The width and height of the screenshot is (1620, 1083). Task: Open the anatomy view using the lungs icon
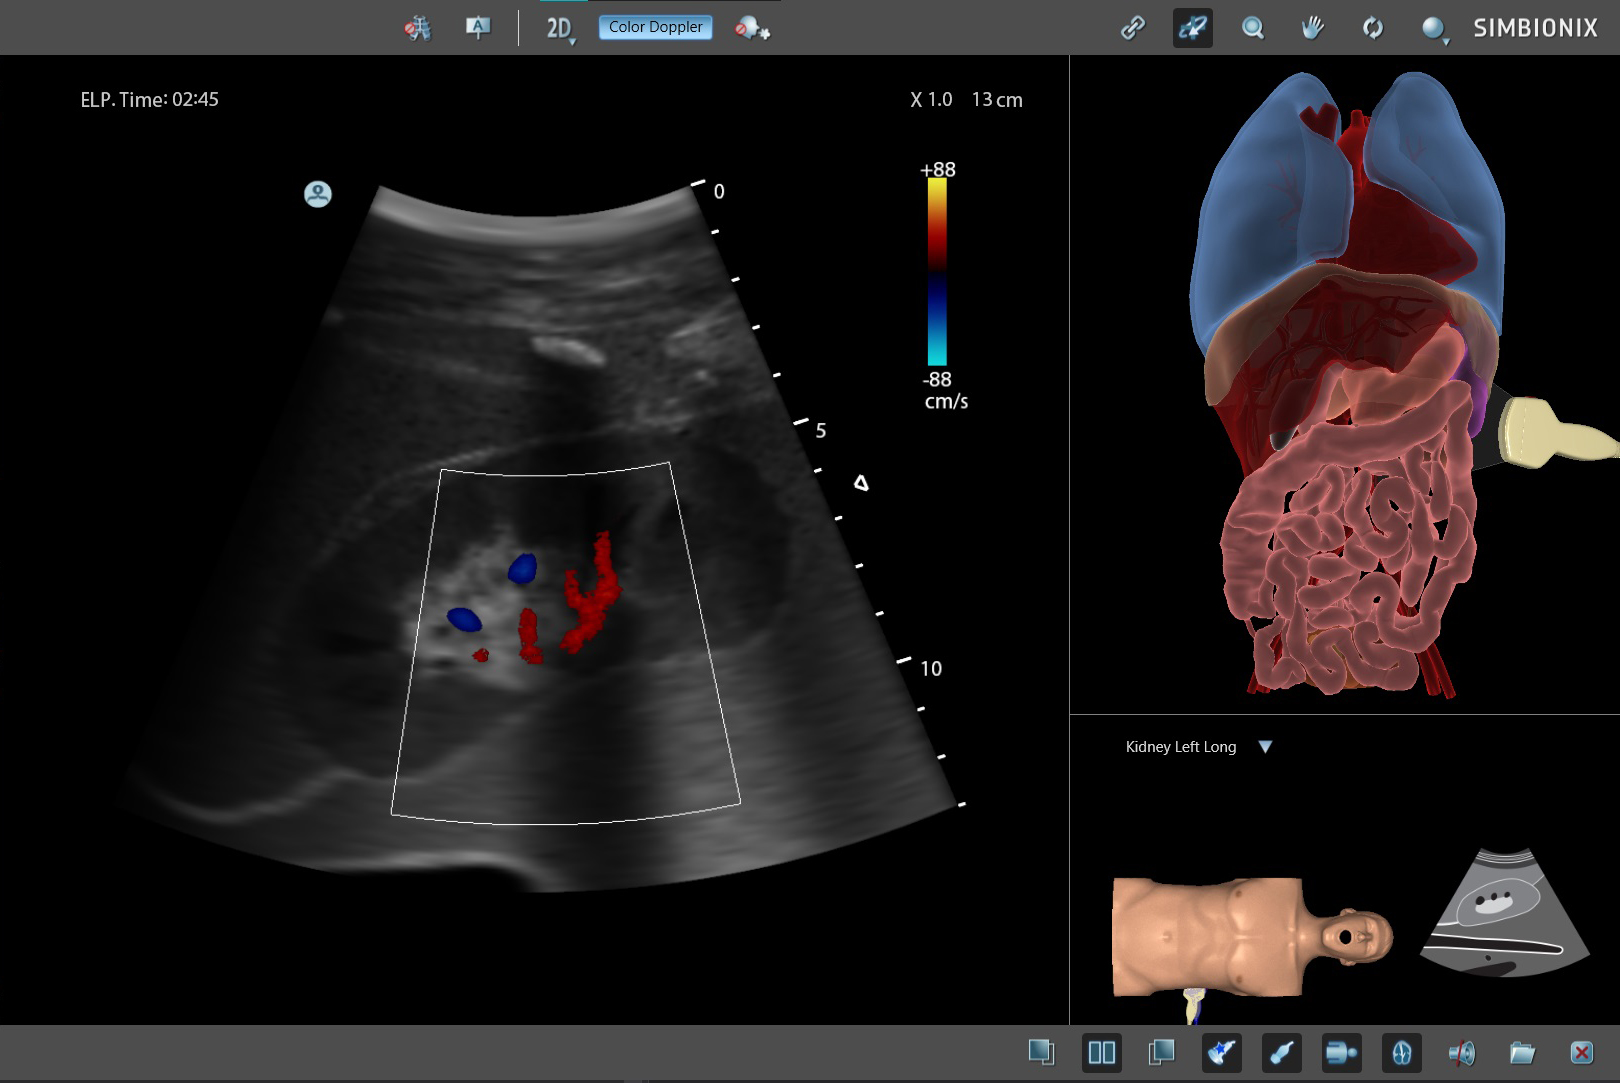(1400, 1053)
